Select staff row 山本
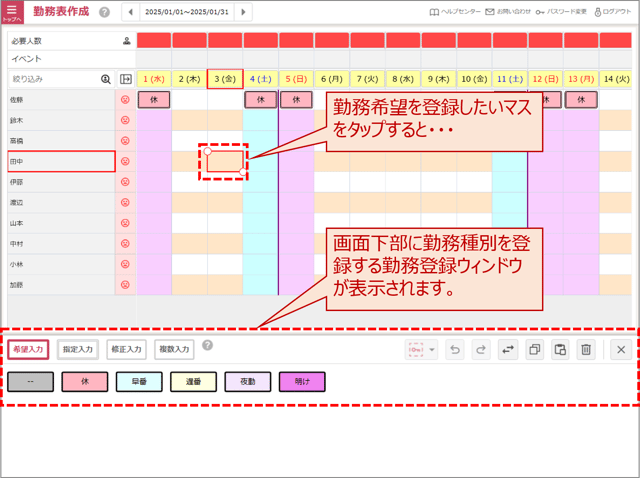This screenshot has width=640, height=478. tap(61, 223)
